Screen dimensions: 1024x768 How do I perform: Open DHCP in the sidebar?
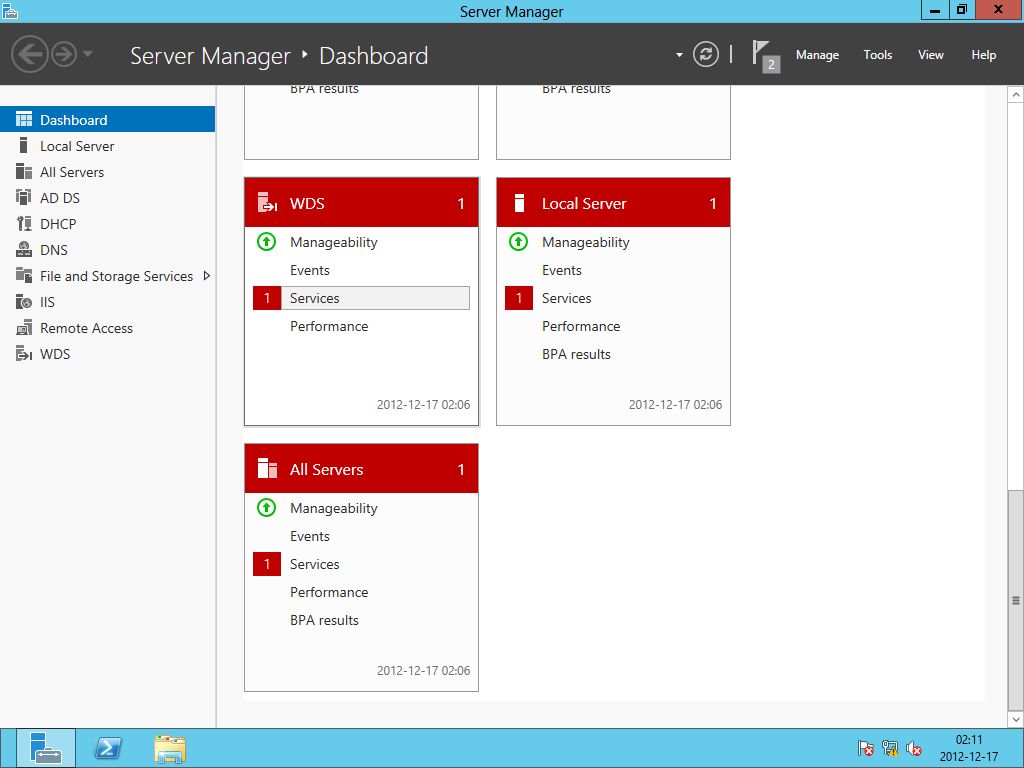(107, 224)
